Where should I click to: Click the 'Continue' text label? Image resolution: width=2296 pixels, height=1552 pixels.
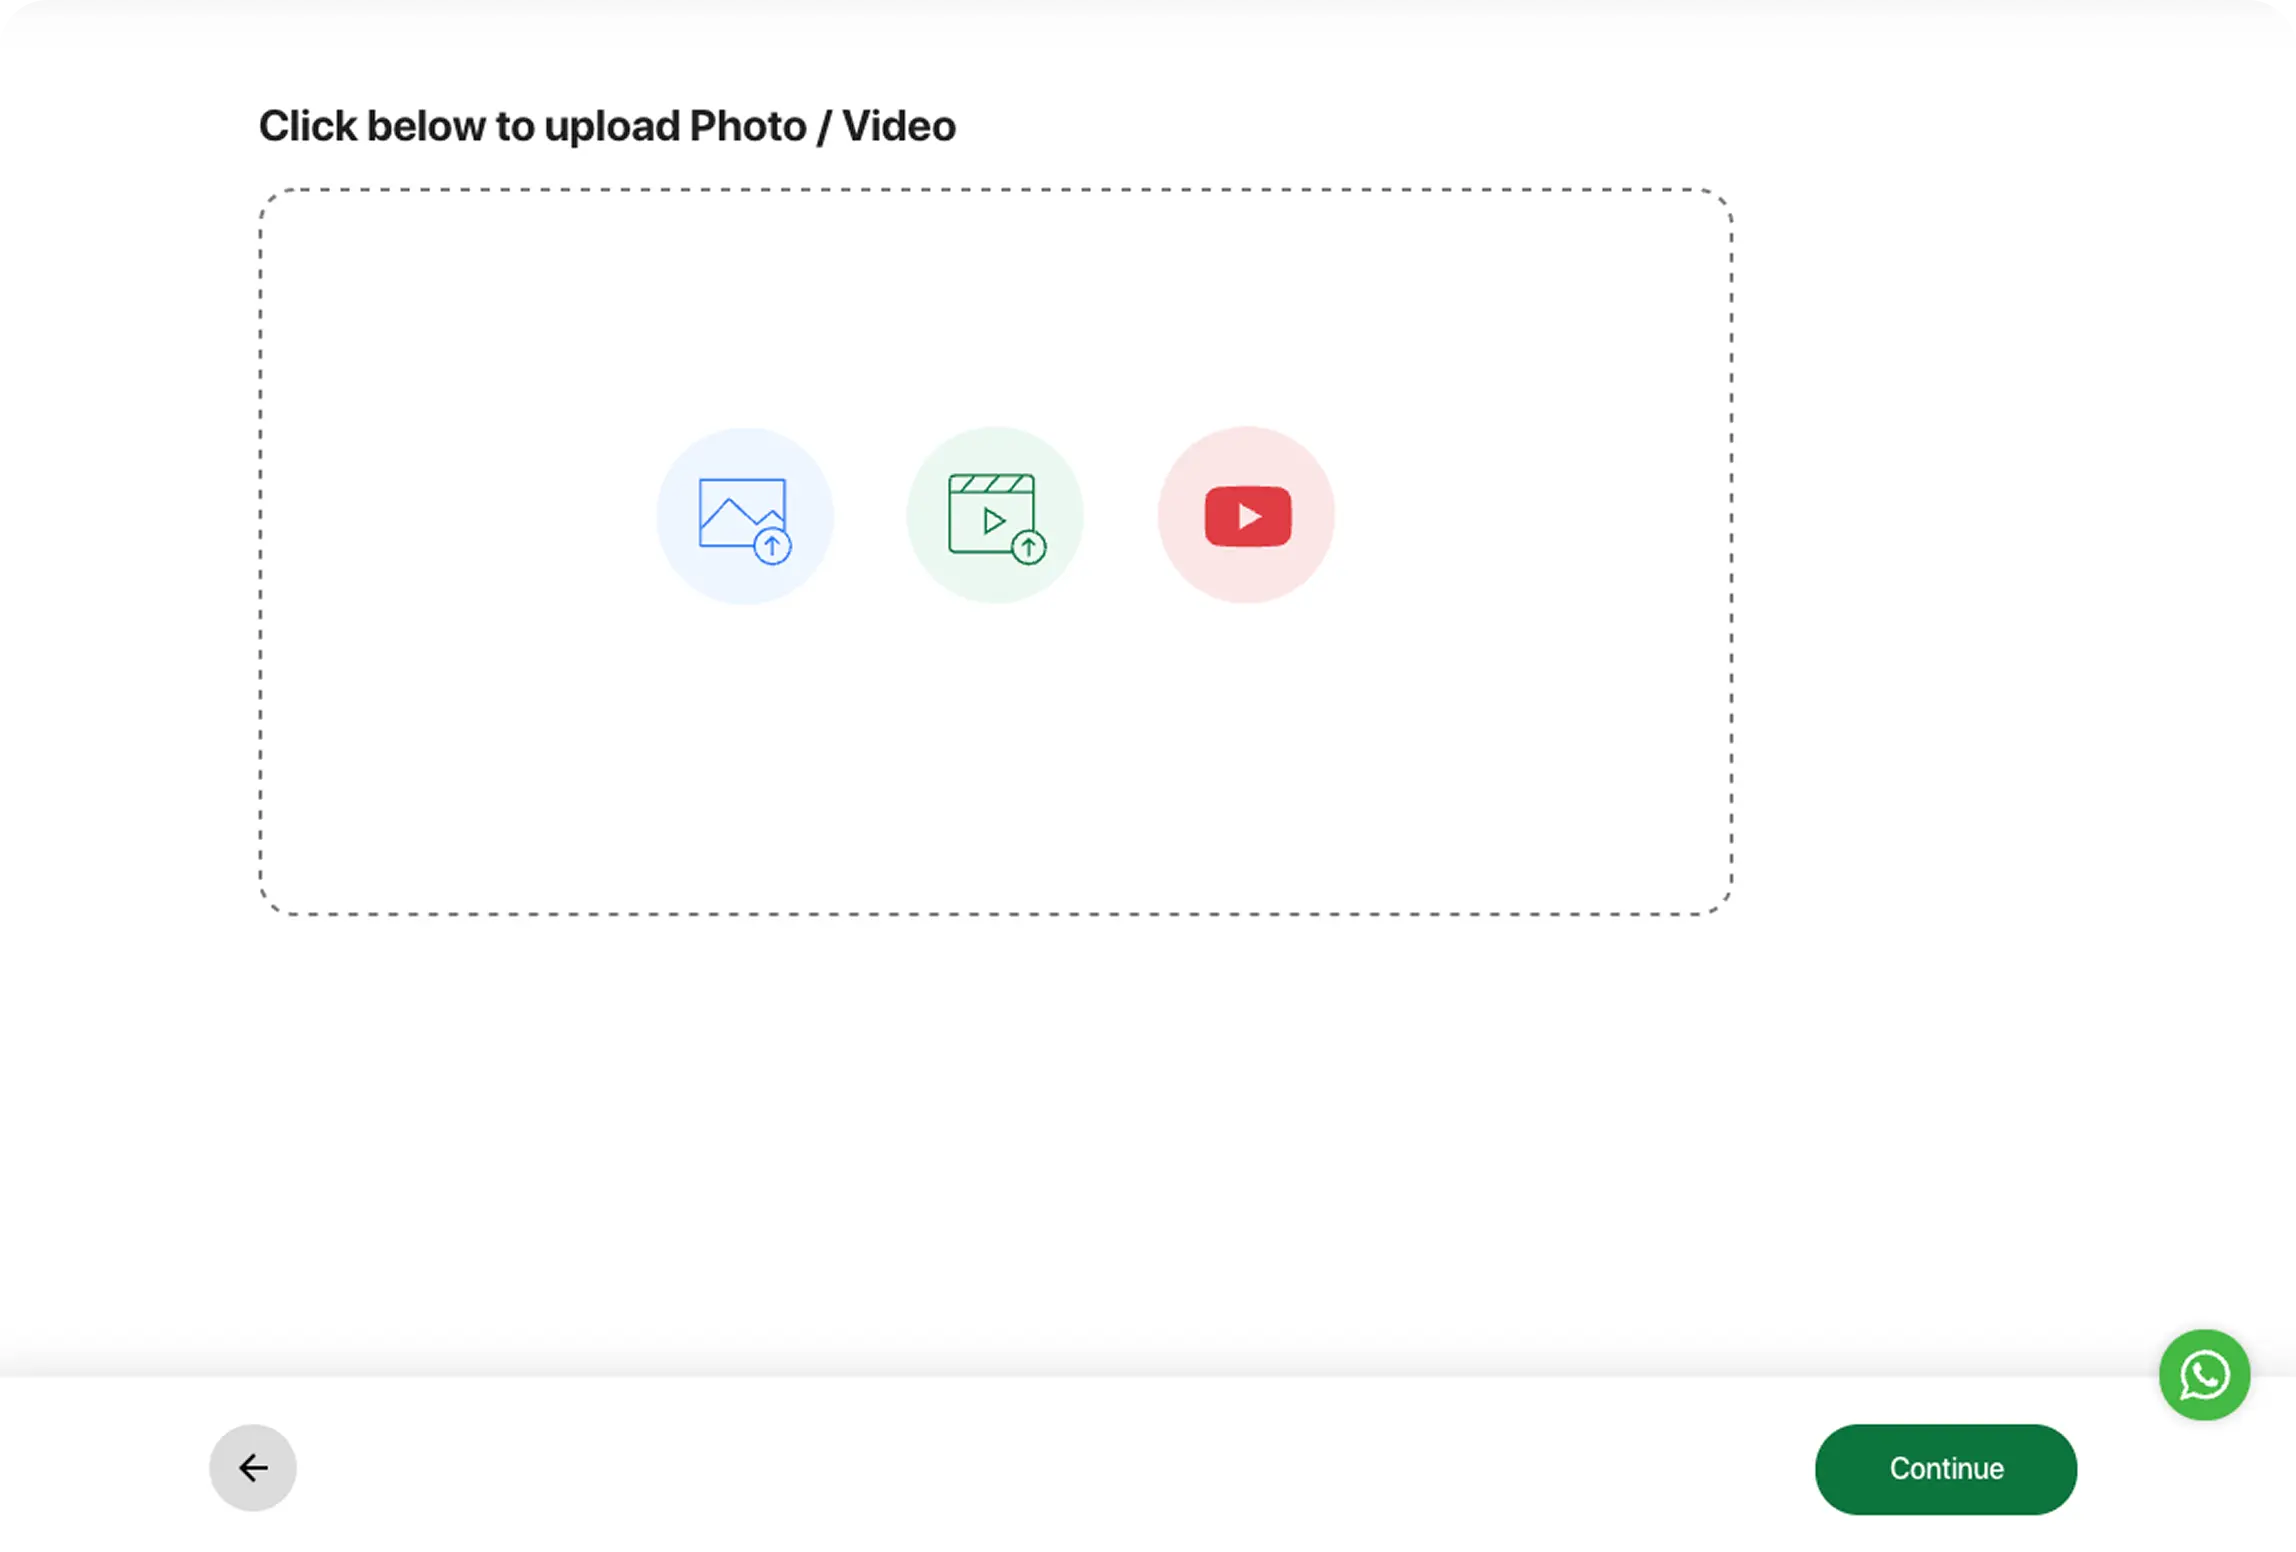(x=1946, y=1469)
